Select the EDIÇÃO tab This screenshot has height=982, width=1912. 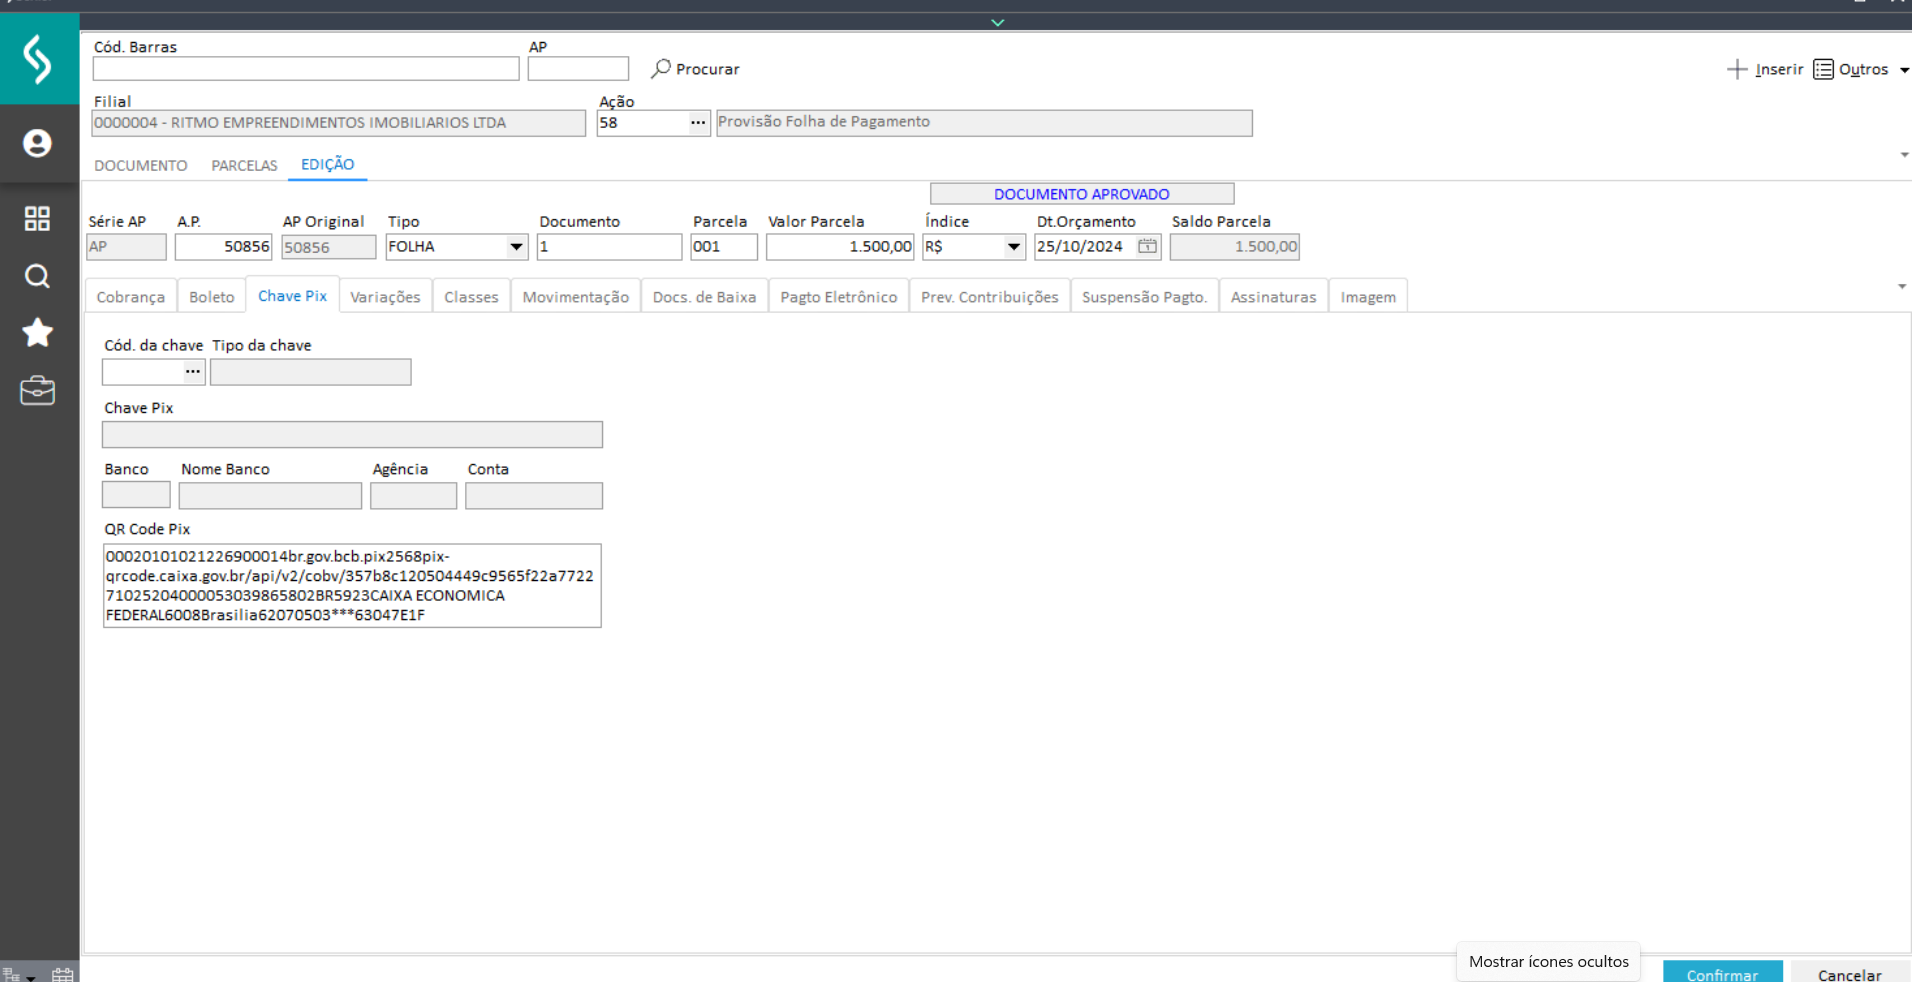point(328,164)
